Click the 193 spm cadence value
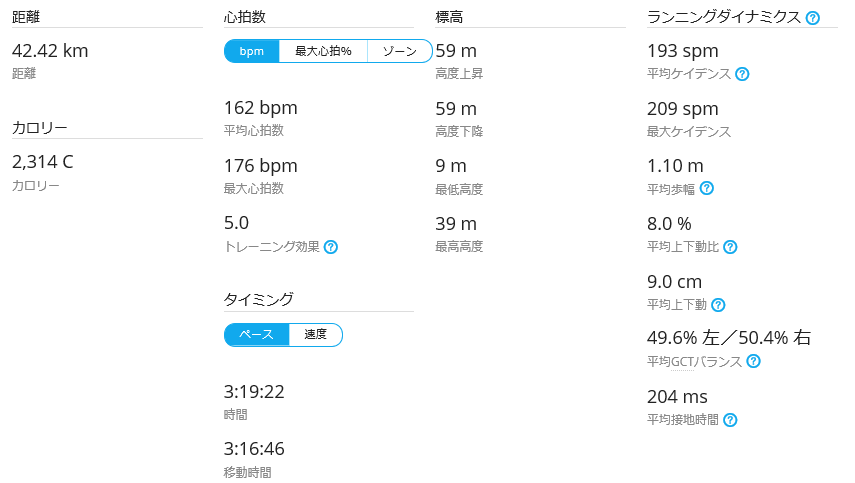The width and height of the screenshot is (855, 483). tap(683, 51)
